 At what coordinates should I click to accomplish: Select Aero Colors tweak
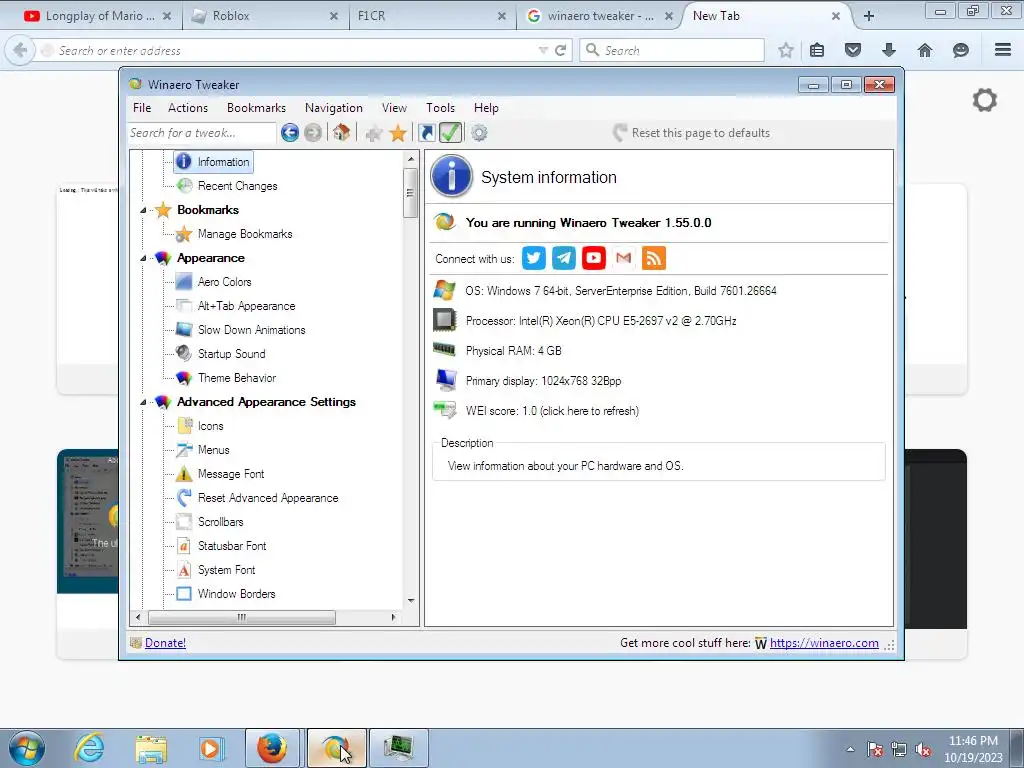click(x=224, y=282)
